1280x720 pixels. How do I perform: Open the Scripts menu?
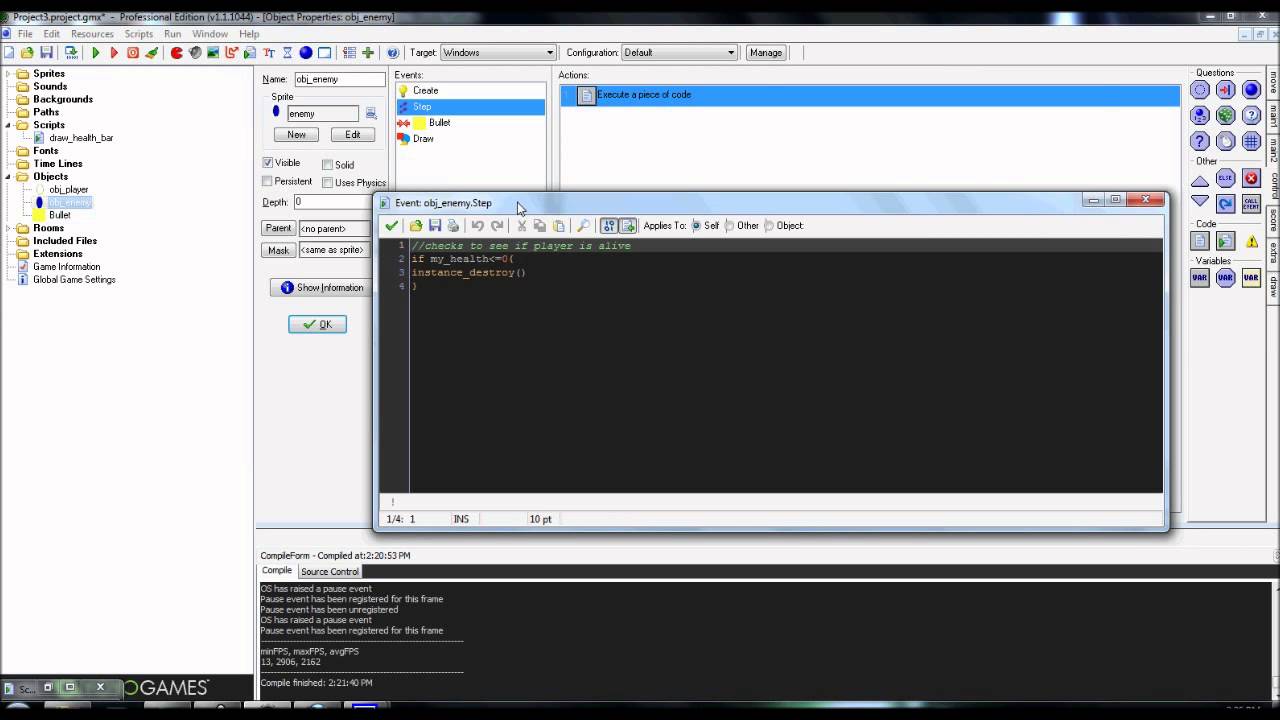pos(139,34)
